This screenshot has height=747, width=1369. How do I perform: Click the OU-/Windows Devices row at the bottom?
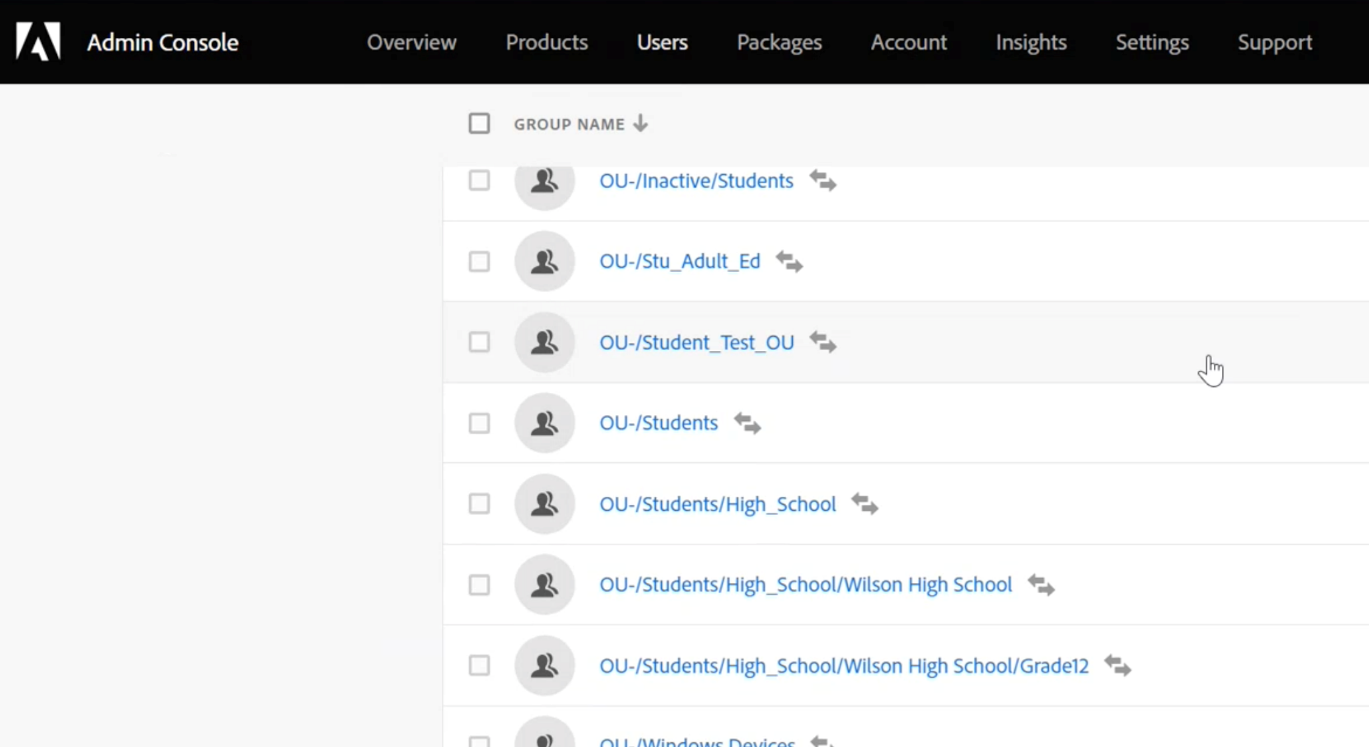point(697,740)
